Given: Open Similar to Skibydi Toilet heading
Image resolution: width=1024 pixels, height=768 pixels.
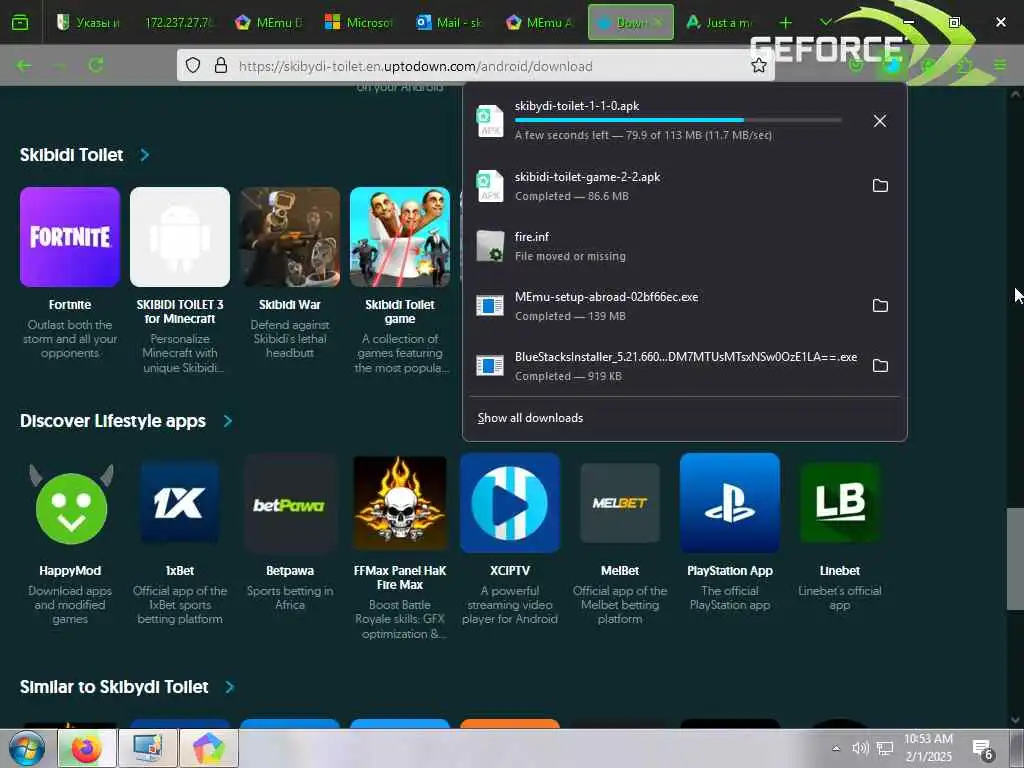Looking at the screenshot, I should pos(114,686).
